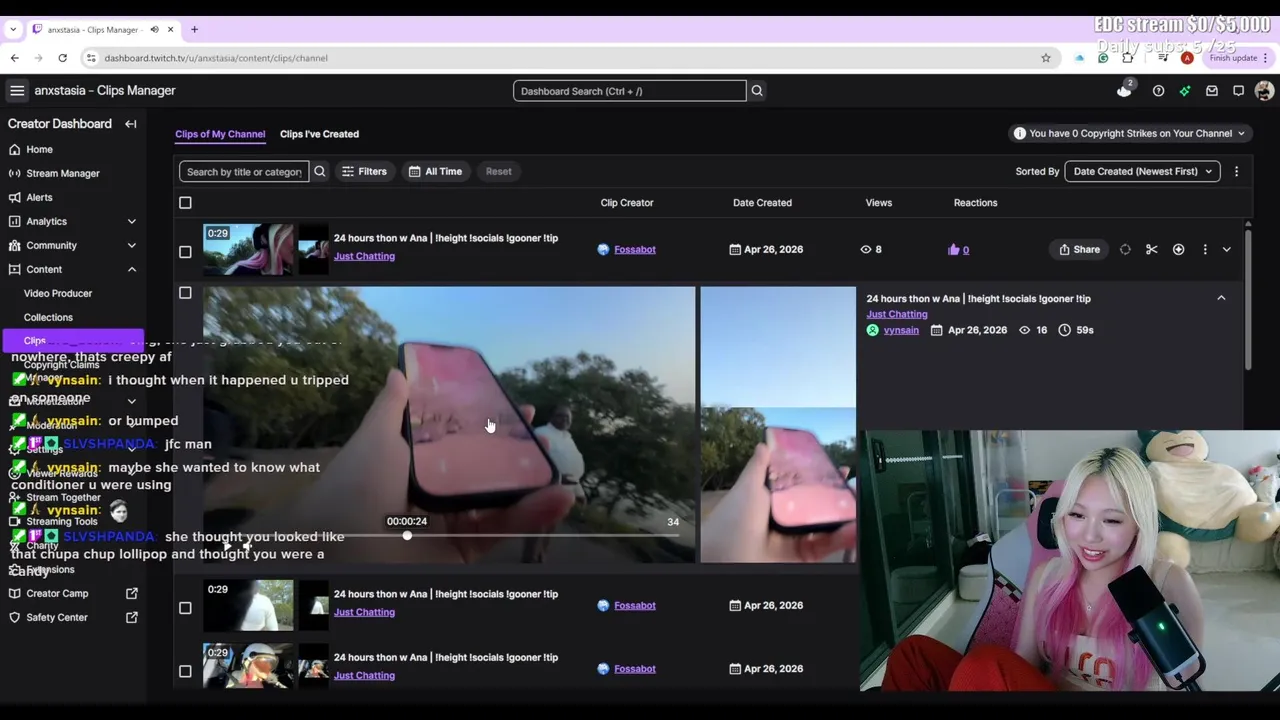
Task: Click the Analytics chart icon
Action: tap(15, 221)
